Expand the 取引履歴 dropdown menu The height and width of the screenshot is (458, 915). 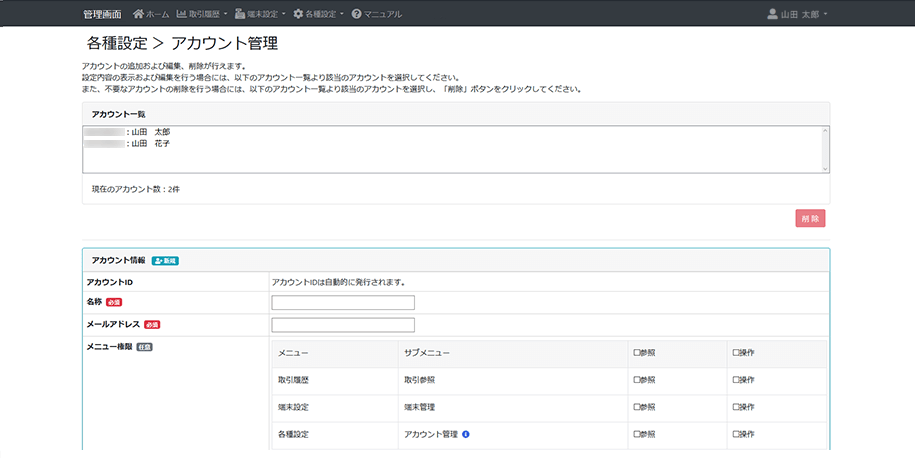[x=204, y=13]
